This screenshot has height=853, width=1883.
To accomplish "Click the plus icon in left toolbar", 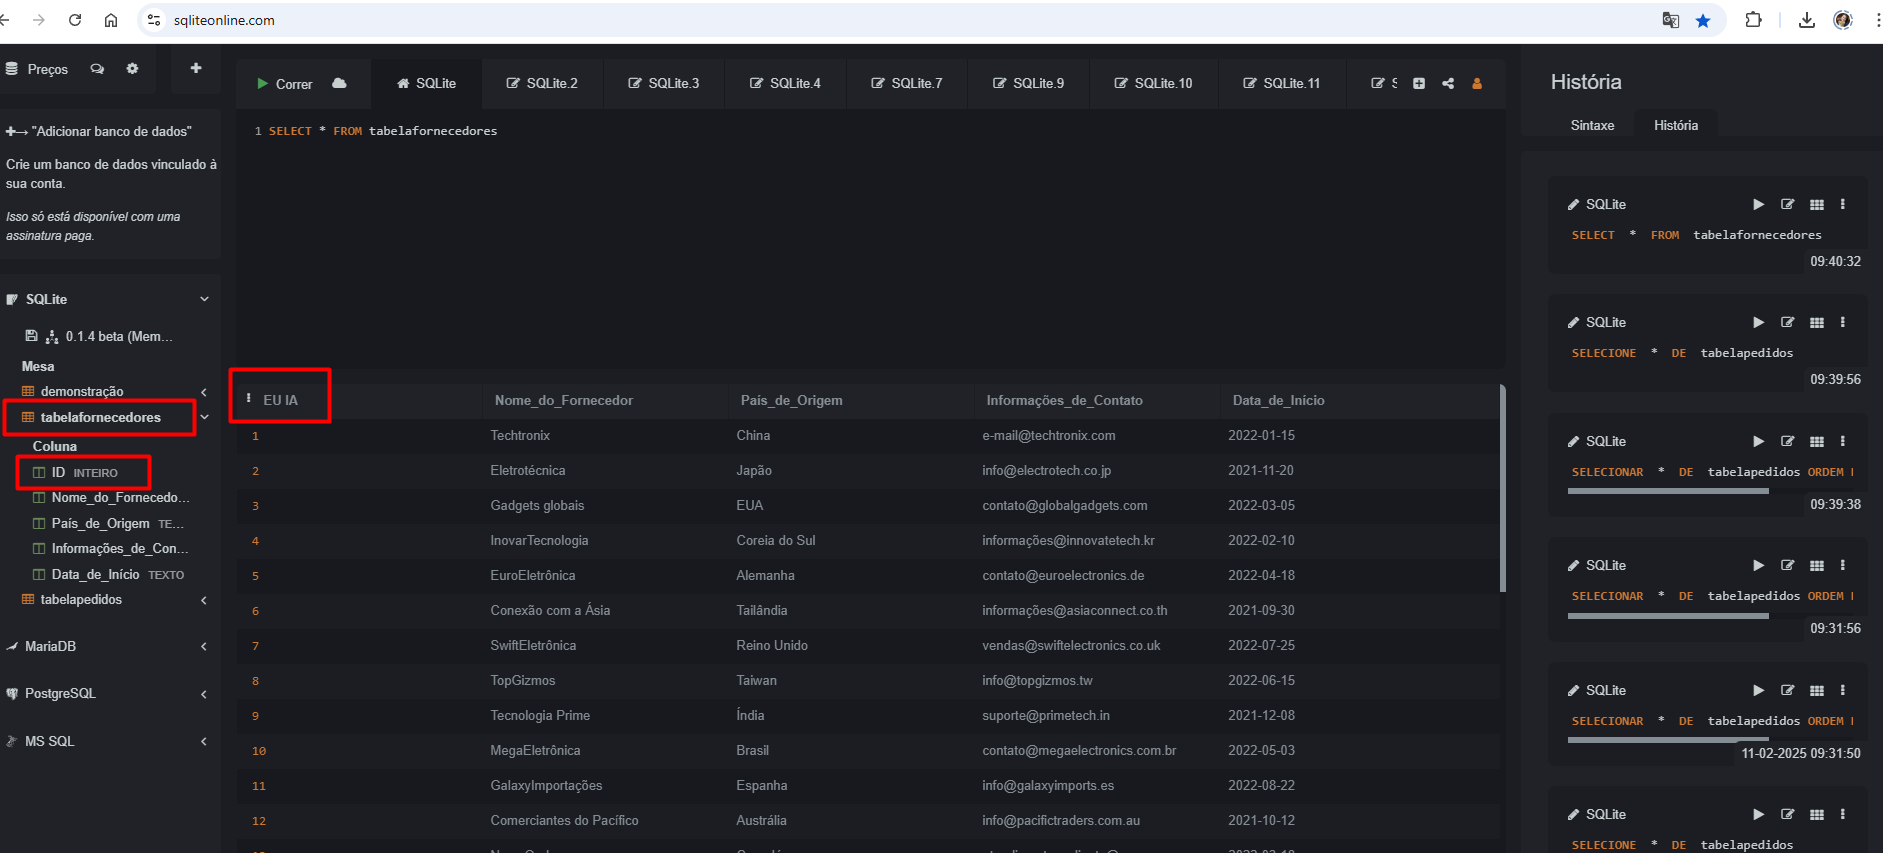I will [x=196, y=68].
